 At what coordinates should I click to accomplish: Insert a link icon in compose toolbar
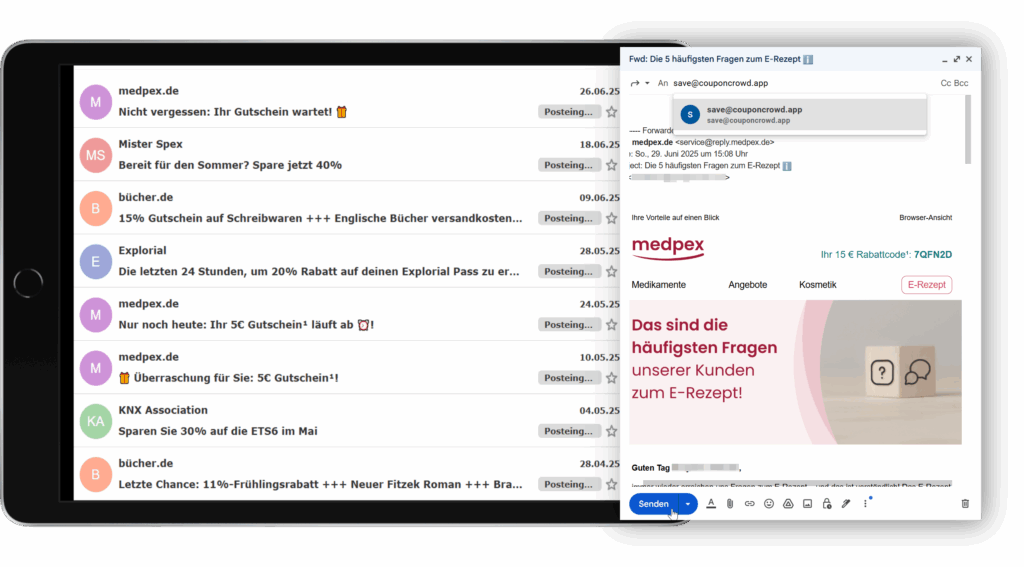pos(750,504)
